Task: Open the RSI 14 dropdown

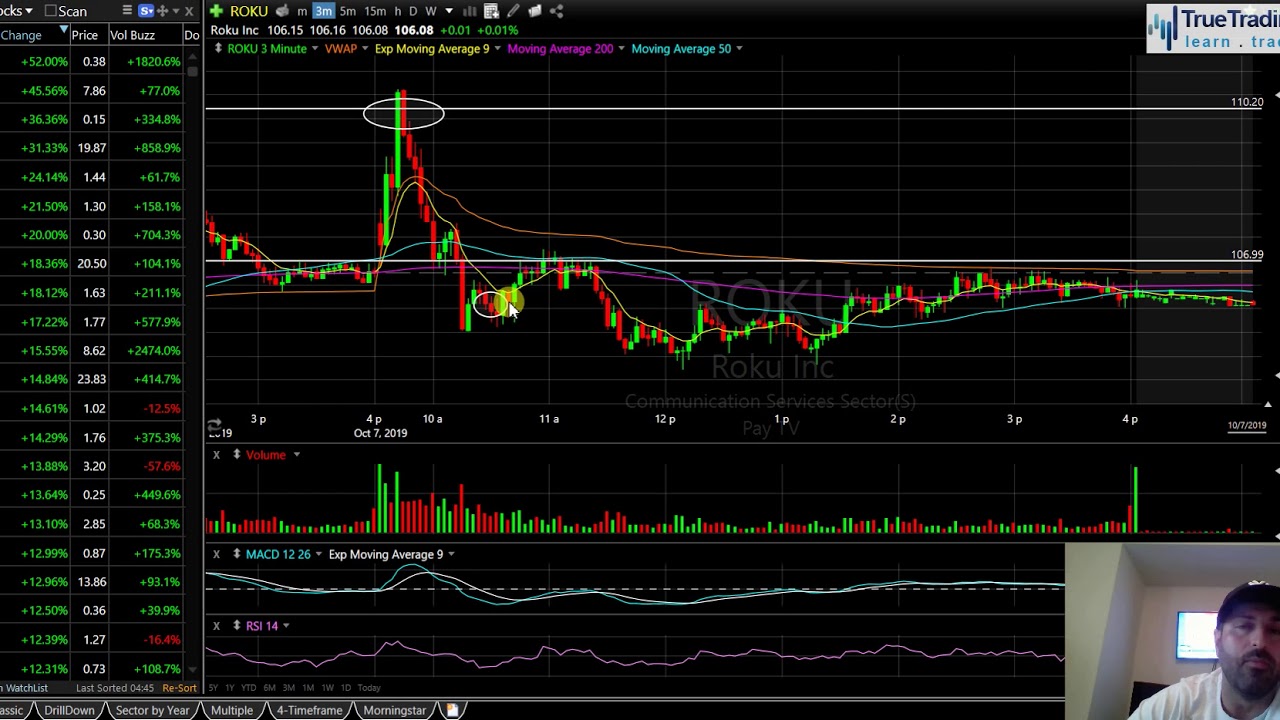Action: [285, 626]
